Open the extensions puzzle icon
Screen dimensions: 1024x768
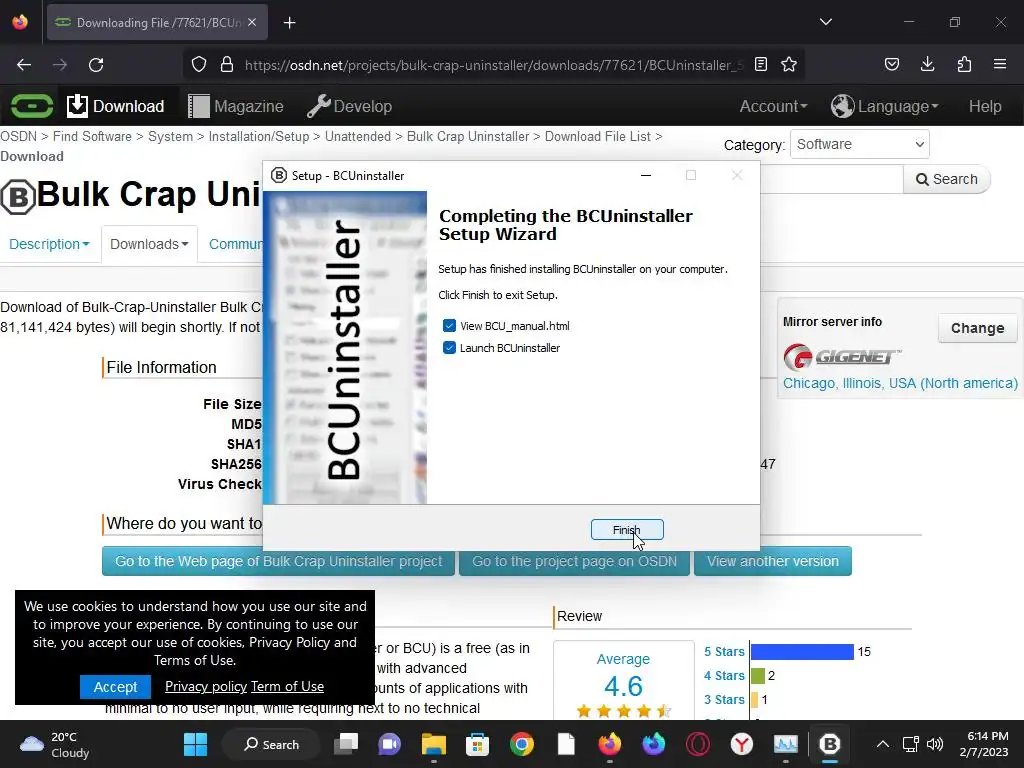tap(964, 65)
